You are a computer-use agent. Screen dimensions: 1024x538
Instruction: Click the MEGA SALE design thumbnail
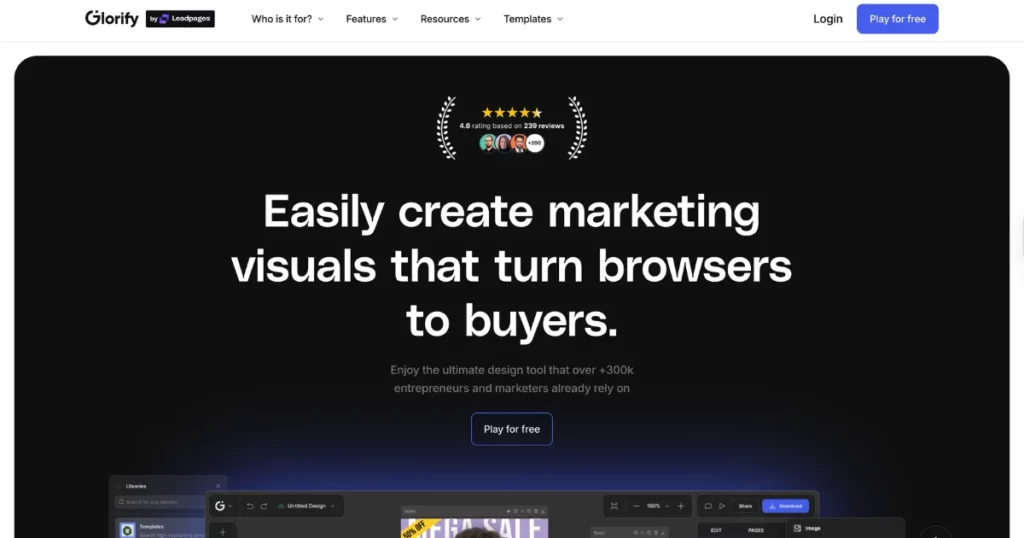(x=474, y=528)
